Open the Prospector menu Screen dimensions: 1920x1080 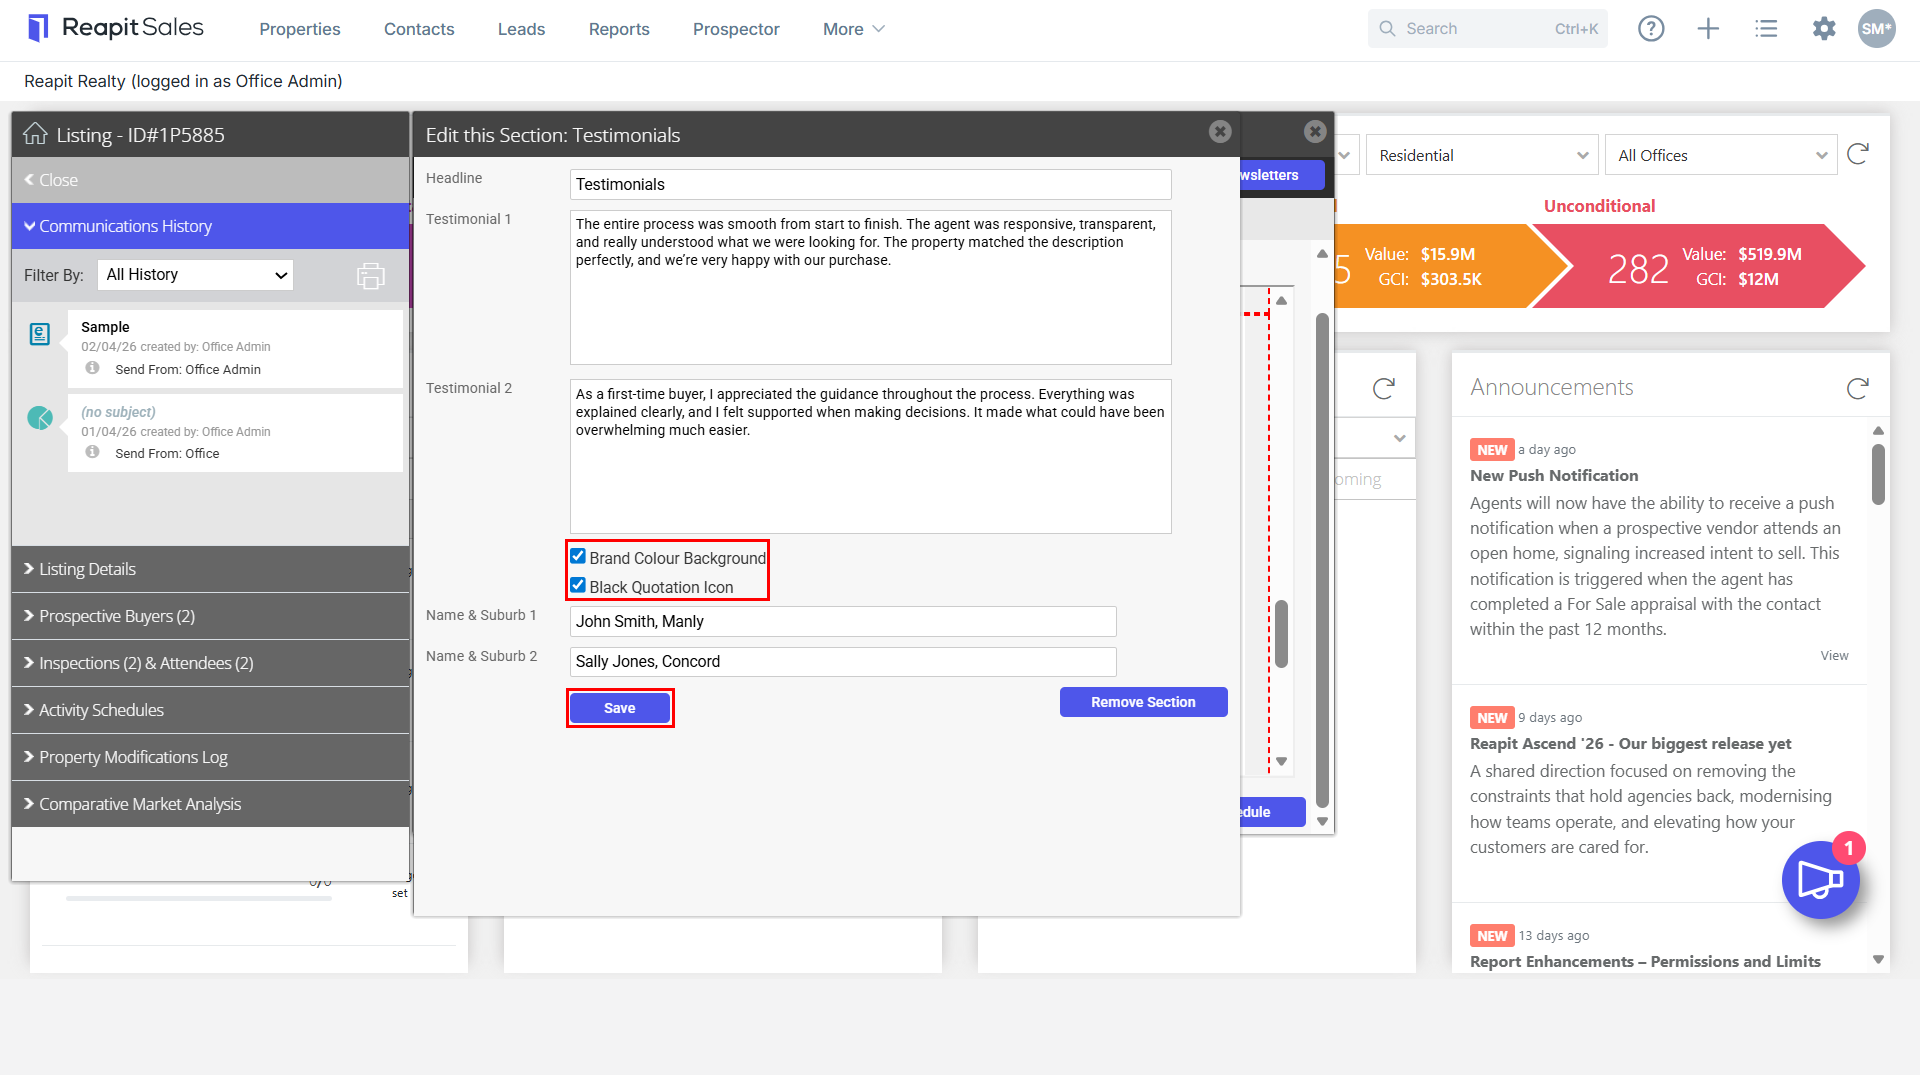736,29
